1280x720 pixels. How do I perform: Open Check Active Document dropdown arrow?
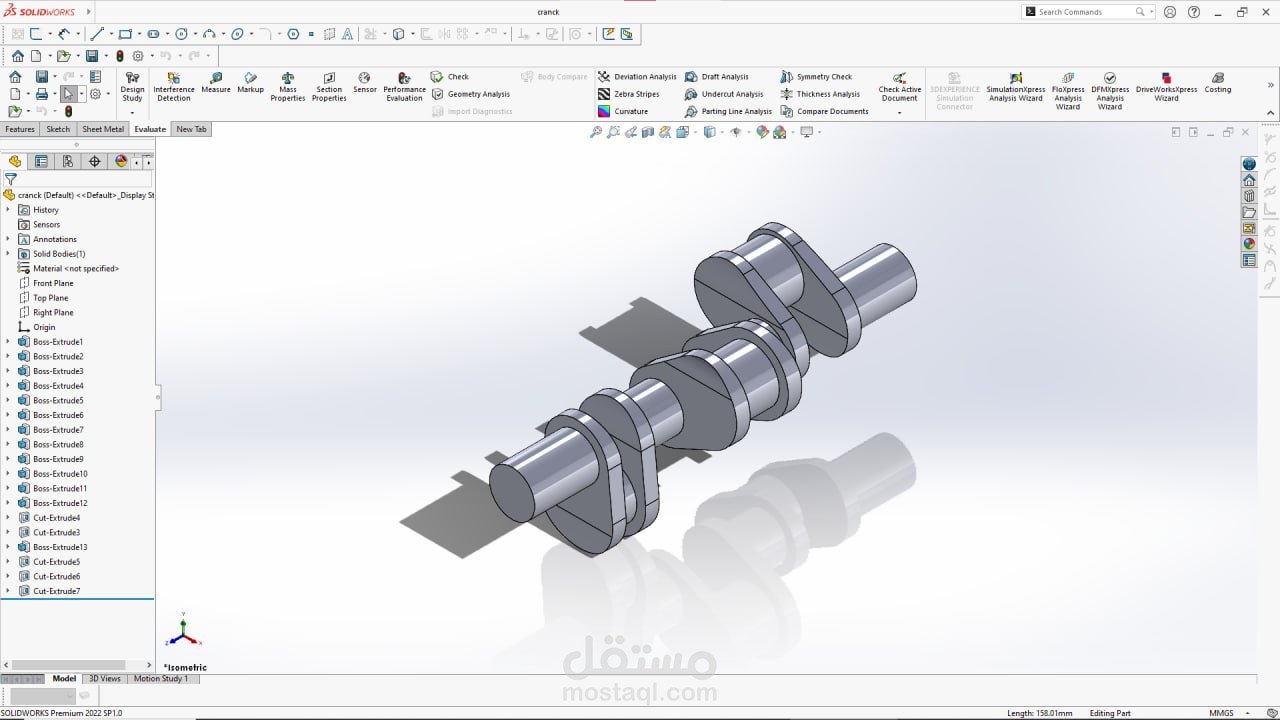pyautogui.click(x=899, y=112)
